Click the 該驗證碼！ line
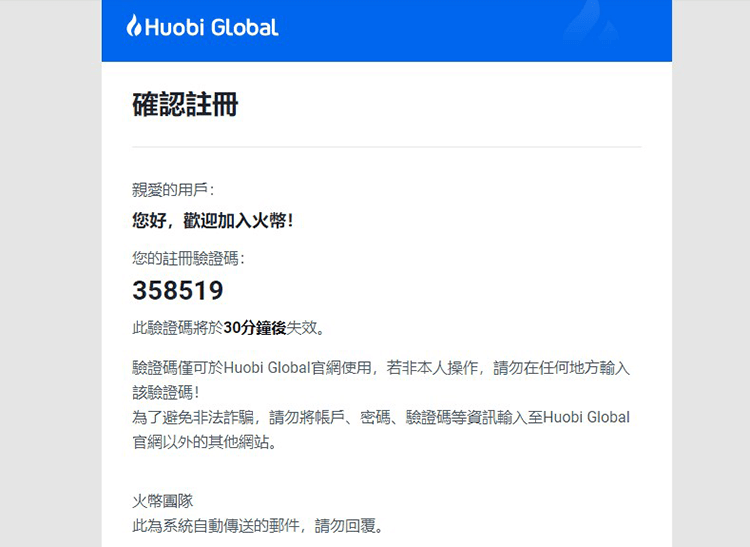Screen dimensions: 750x547 [165, 393]
